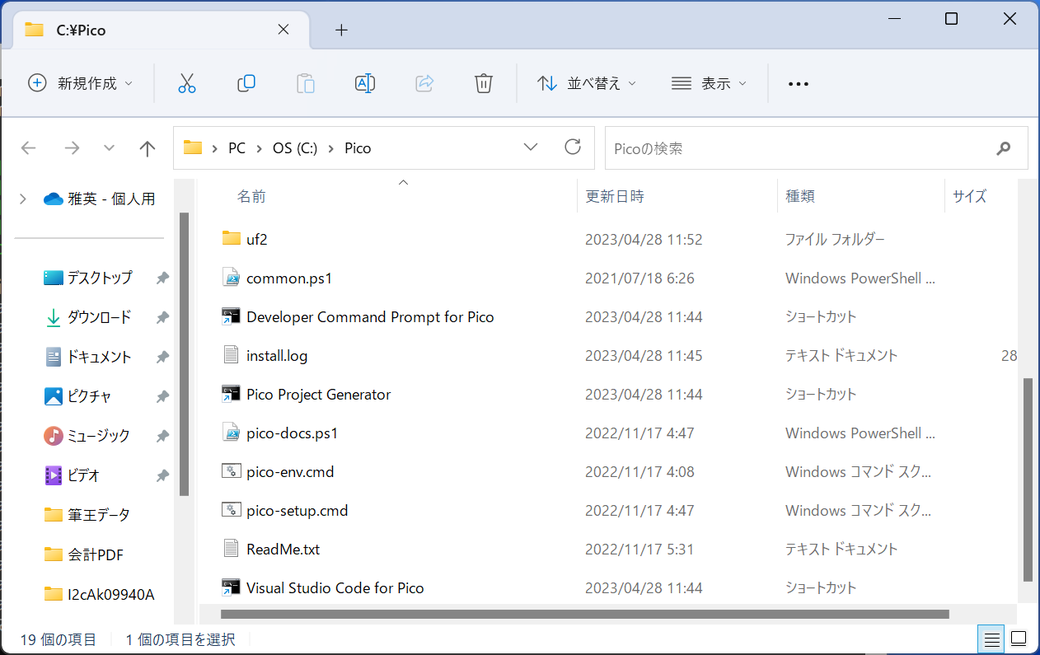Image resolution: width=1040 pixels, height=655 pixels.
Task: Select the ReadMe.txt file icon
Action: (x=231, y=548)
